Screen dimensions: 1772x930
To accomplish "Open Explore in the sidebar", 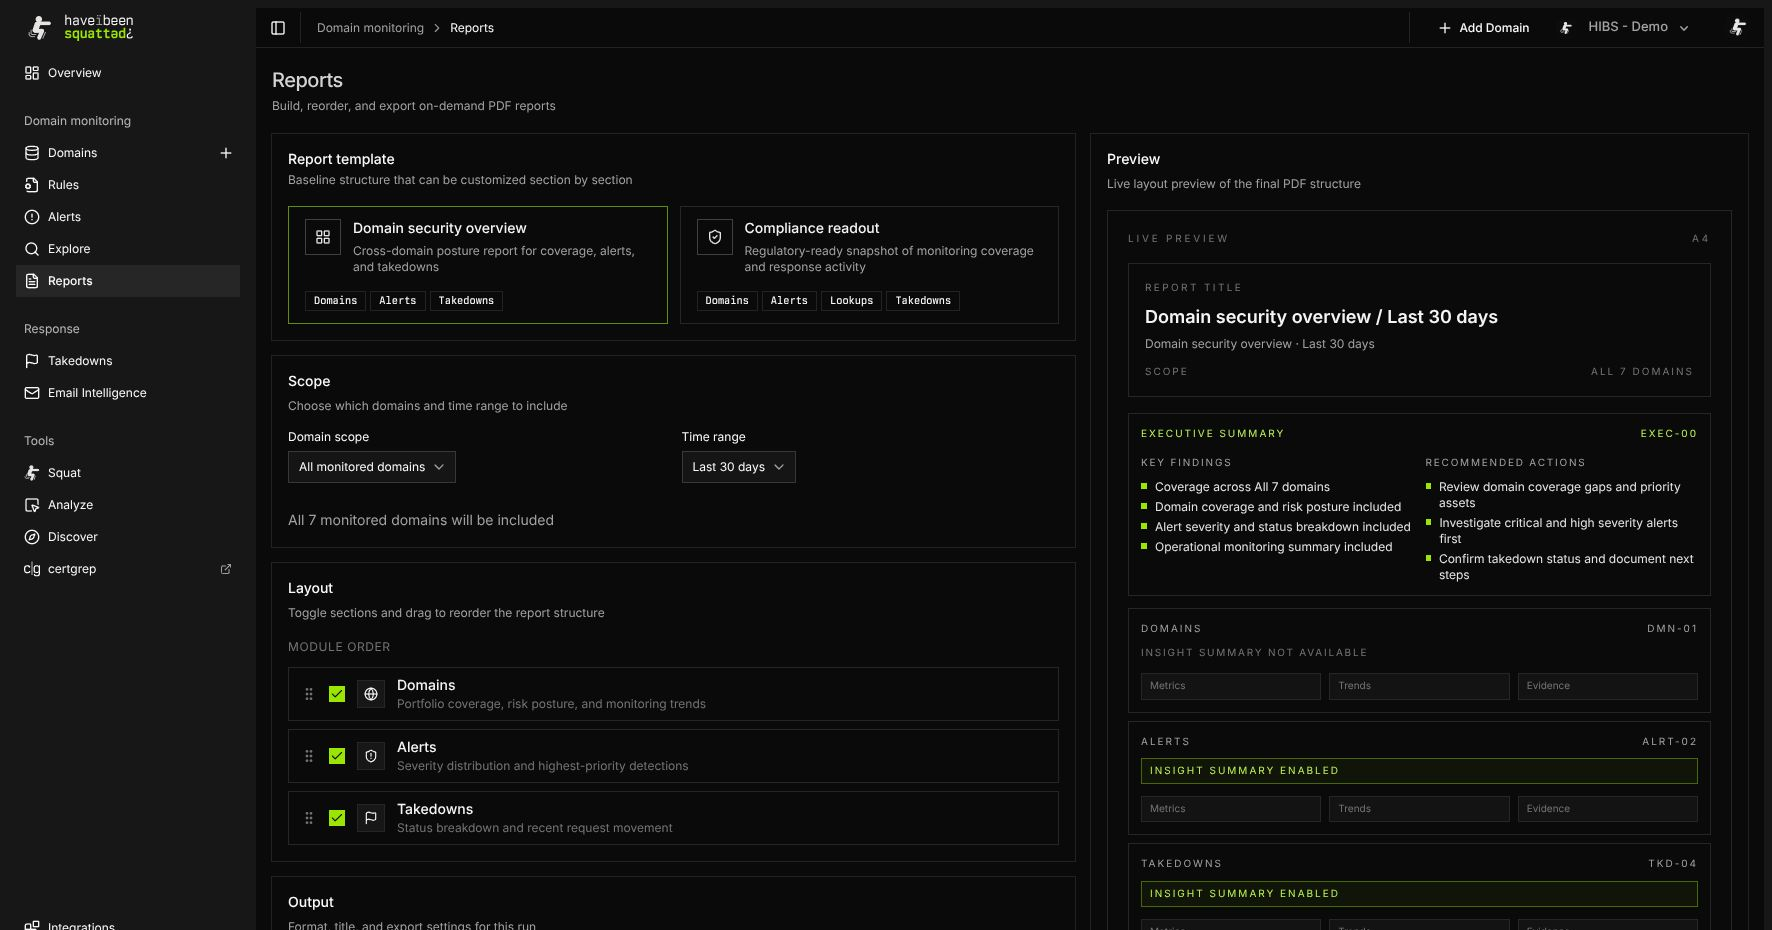I will point(128,249).
